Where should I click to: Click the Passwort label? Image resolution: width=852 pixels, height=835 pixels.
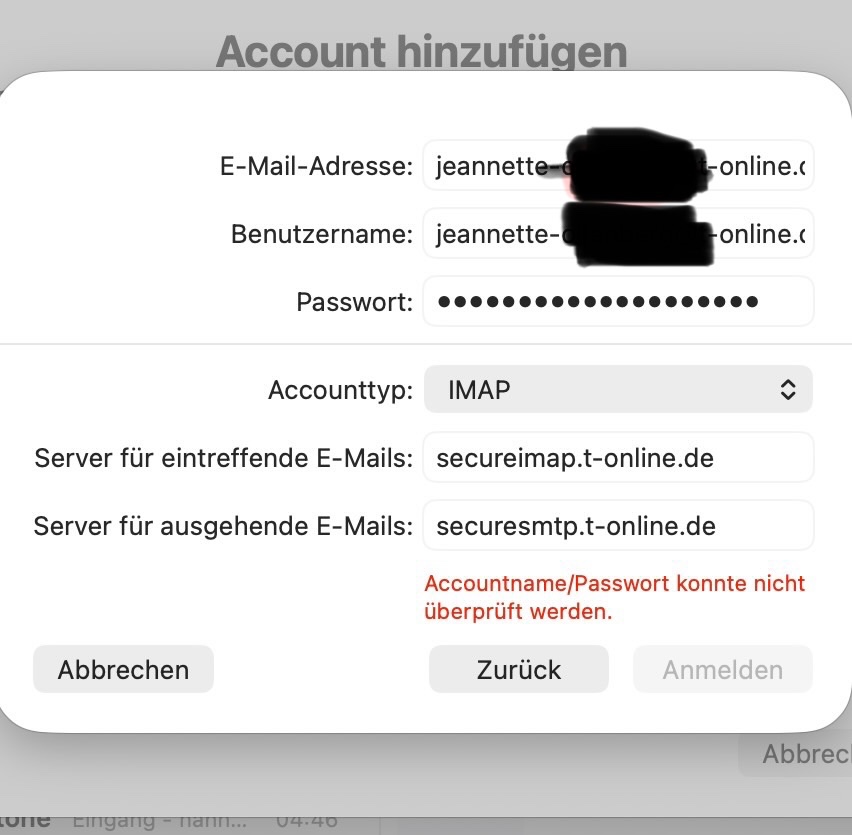click(354, 302)
